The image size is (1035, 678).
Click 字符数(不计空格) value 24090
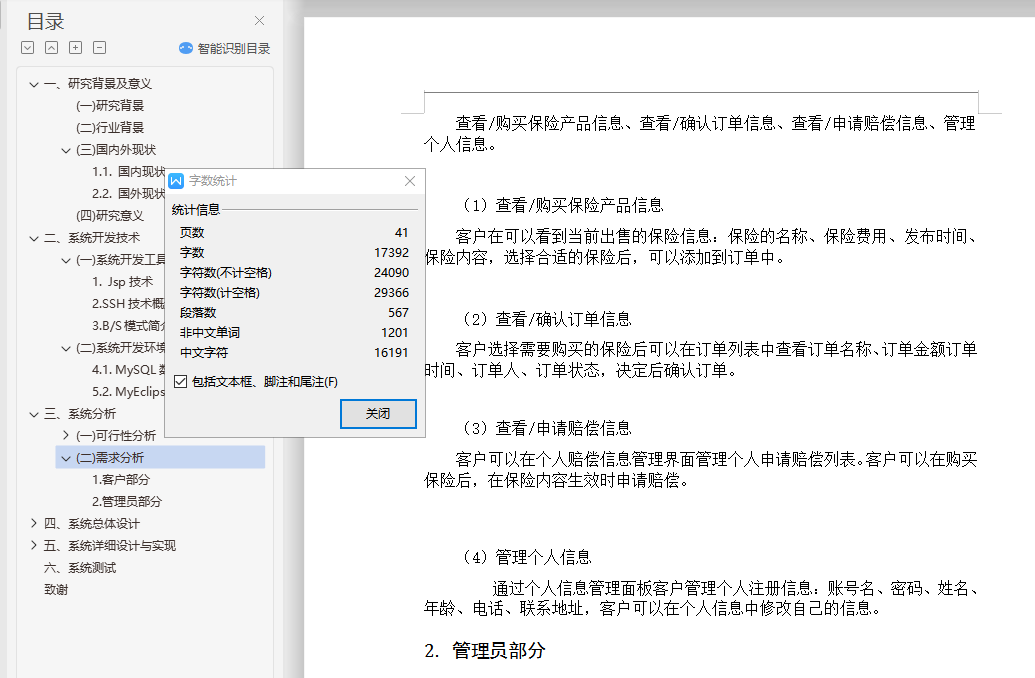point(391,273)
